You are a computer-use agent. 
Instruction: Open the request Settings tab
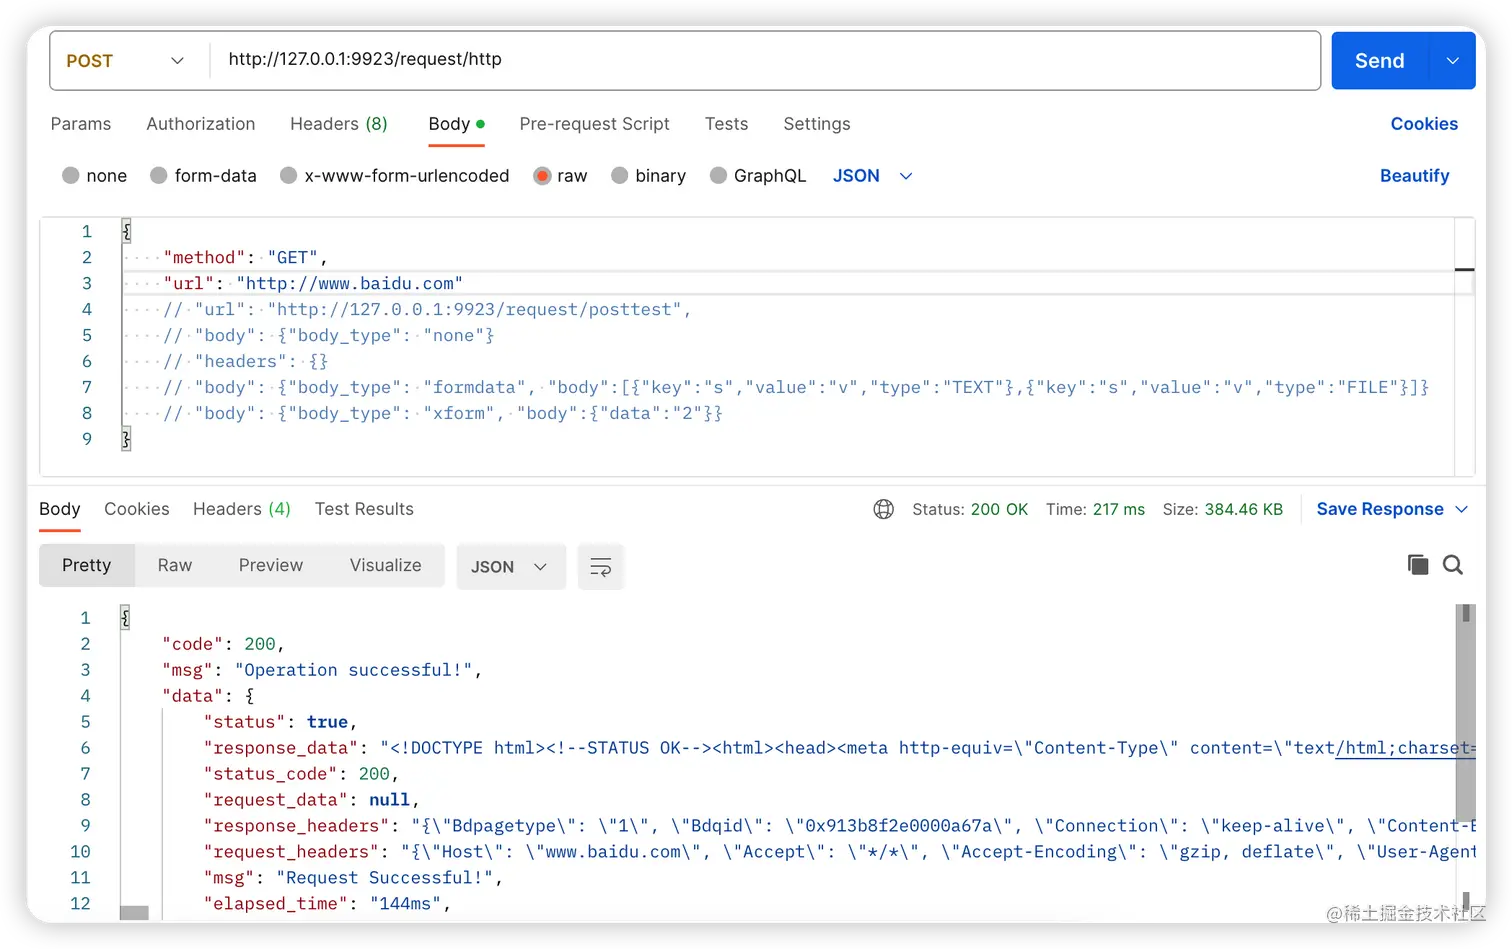[817, 124]
